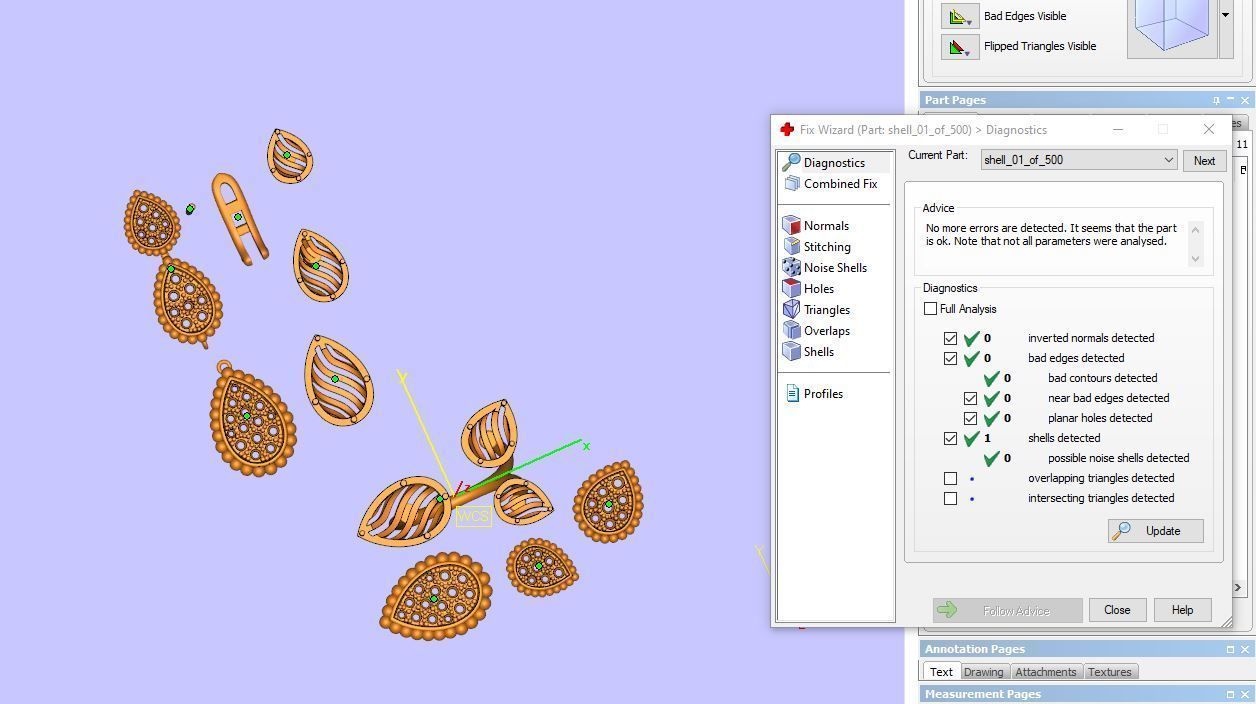Minimize the Part Pages panel
1256x704 pixels.
pos(1230,100)
